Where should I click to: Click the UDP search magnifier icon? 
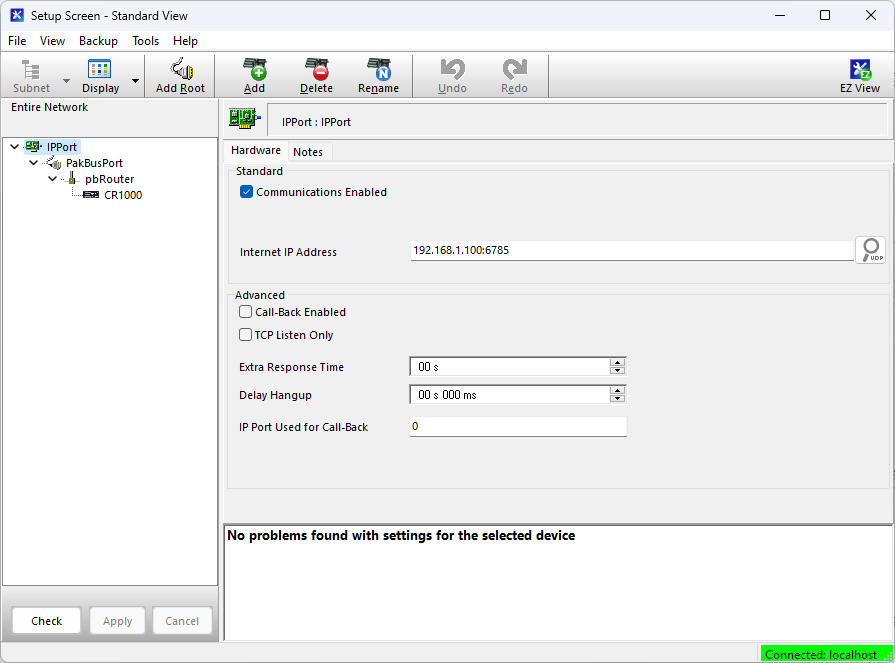coord(870,250)
